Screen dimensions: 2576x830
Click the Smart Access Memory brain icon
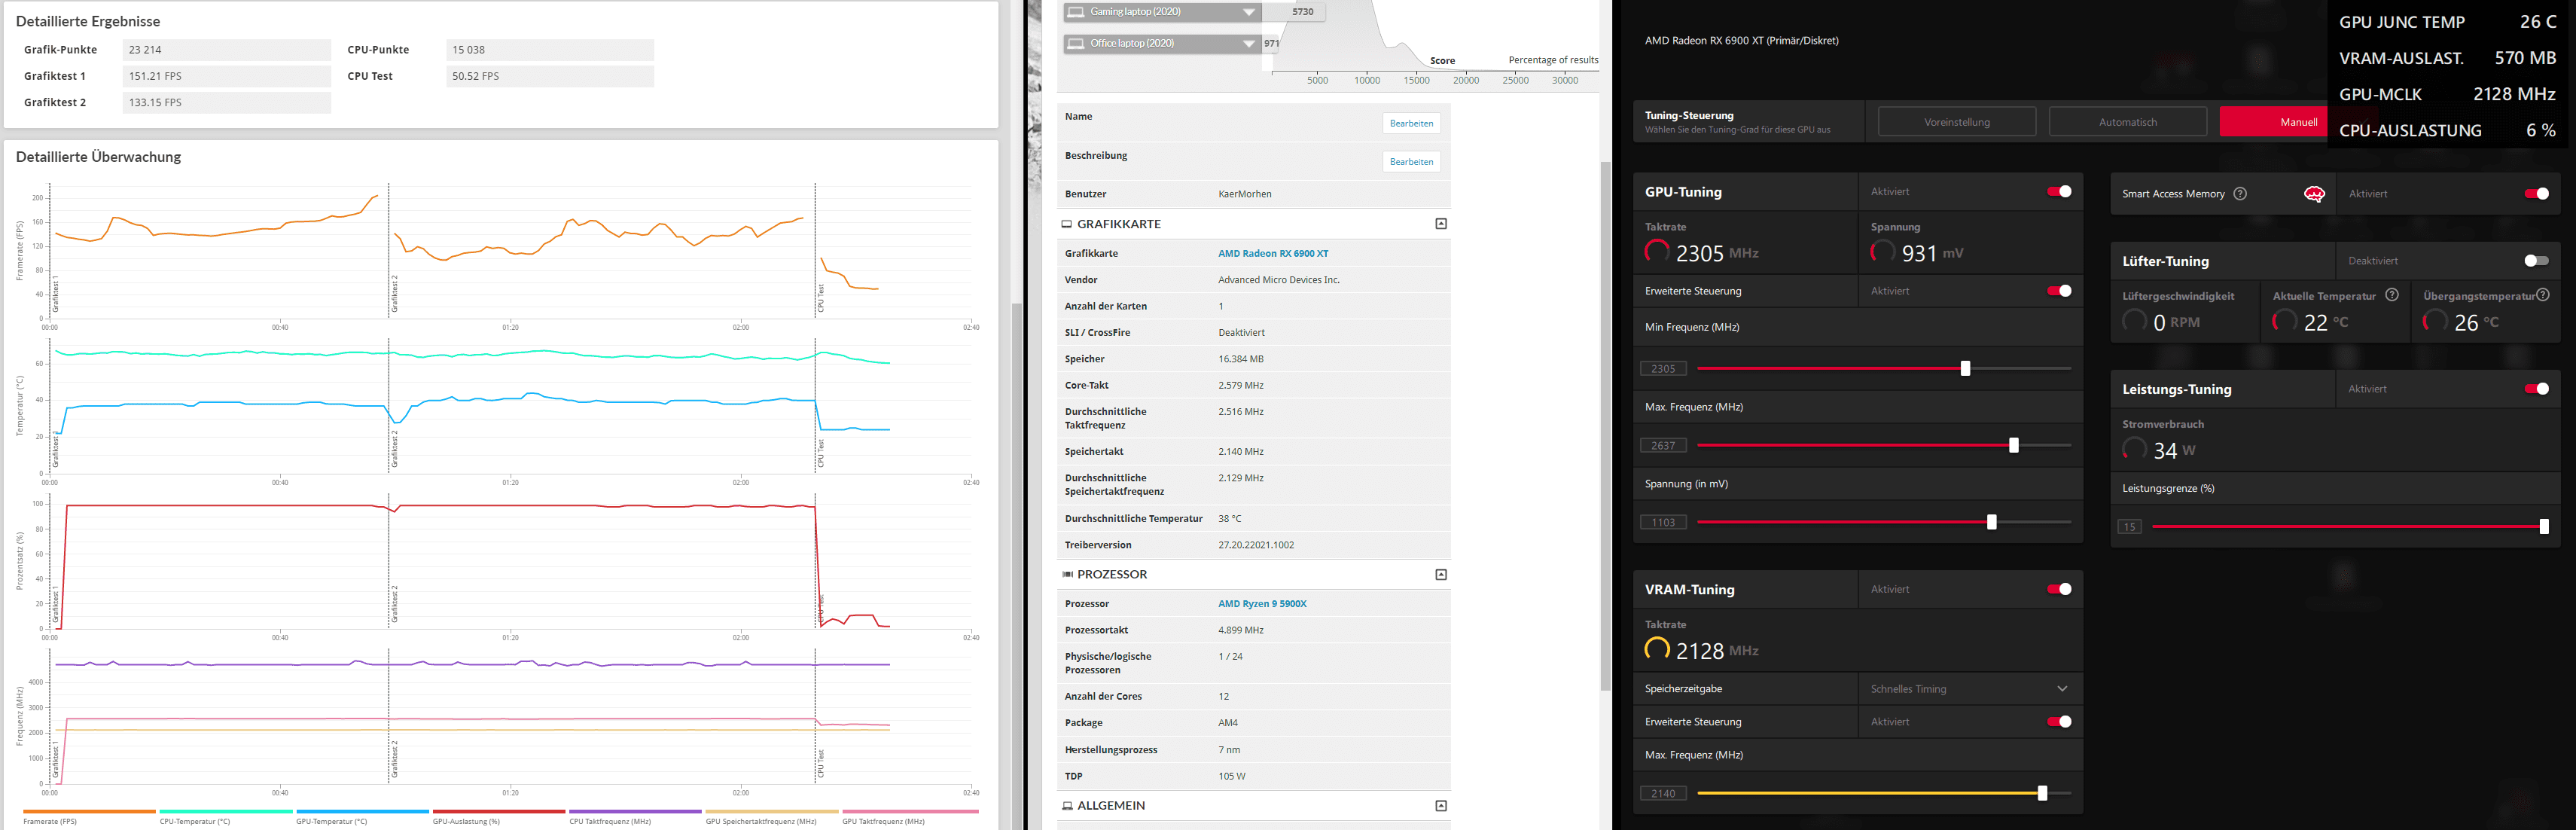pyautogui.click(x=2314, y=194)
